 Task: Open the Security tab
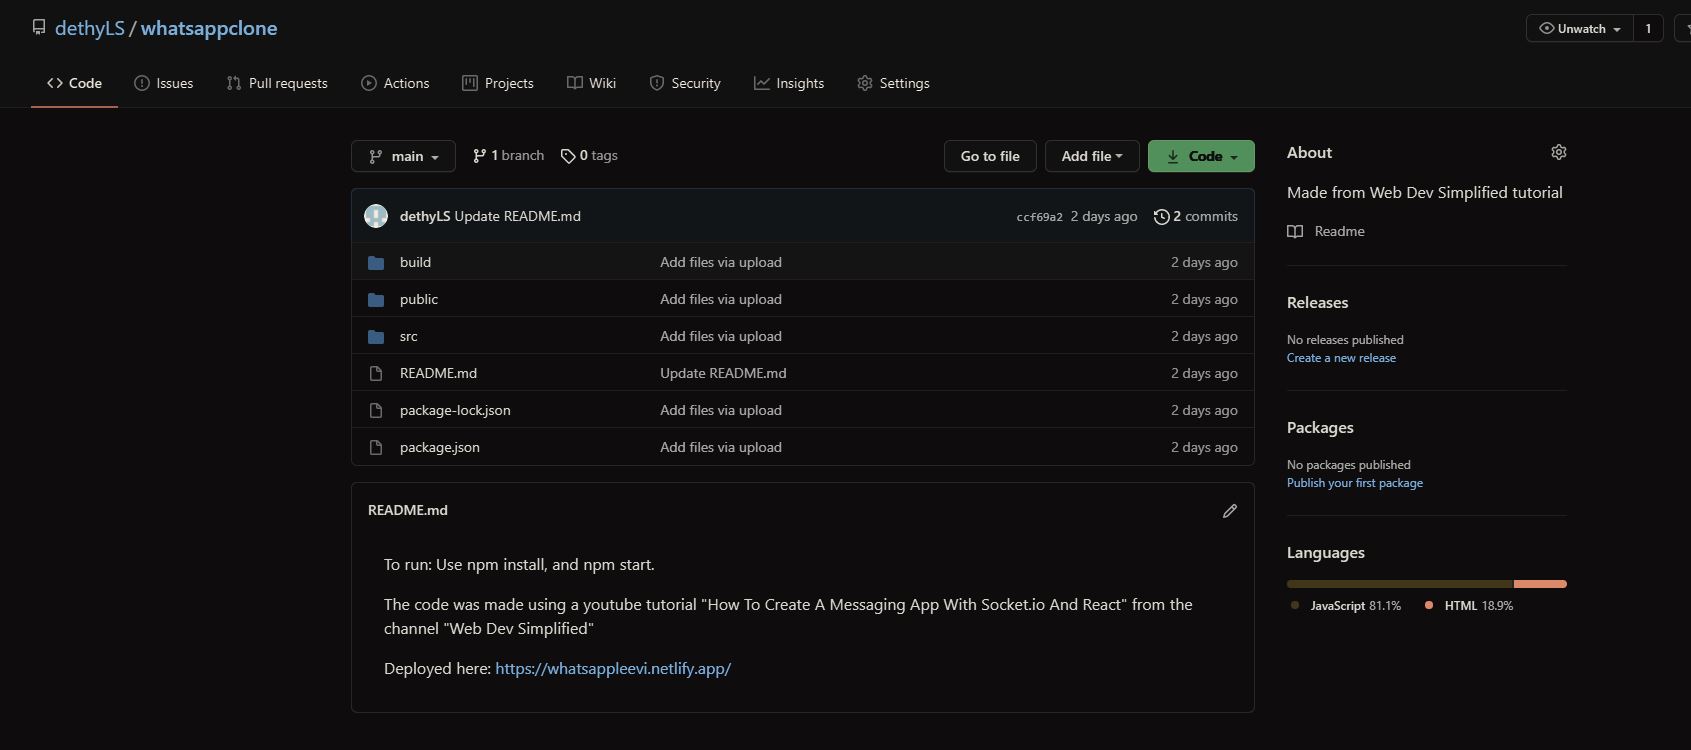click(x=685, y=83)
